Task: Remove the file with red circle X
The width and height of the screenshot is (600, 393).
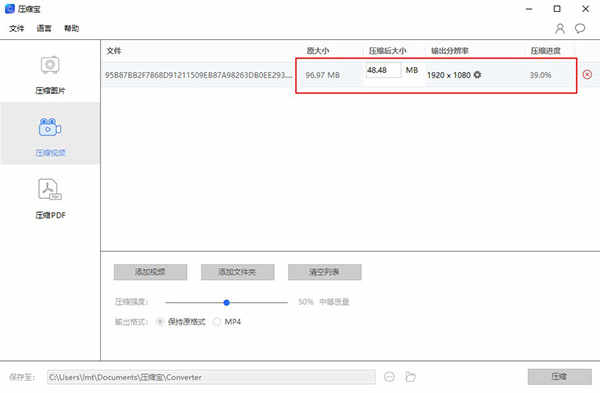Action: click(x=587, y=75)
